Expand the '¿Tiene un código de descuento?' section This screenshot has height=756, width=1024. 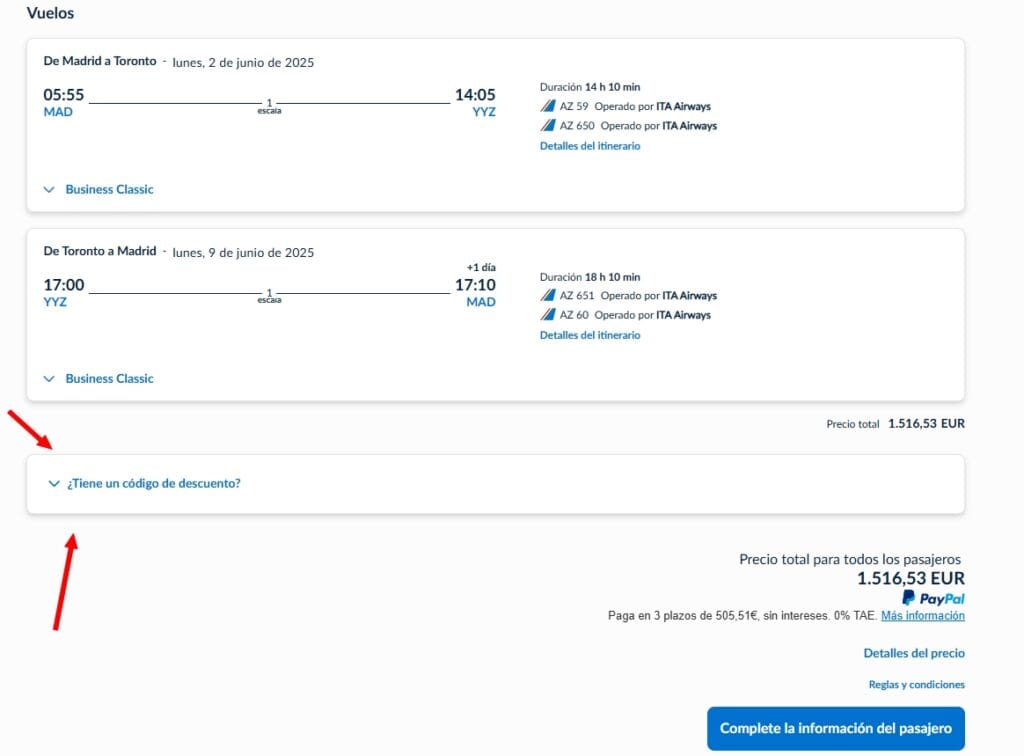pos(153,484)
